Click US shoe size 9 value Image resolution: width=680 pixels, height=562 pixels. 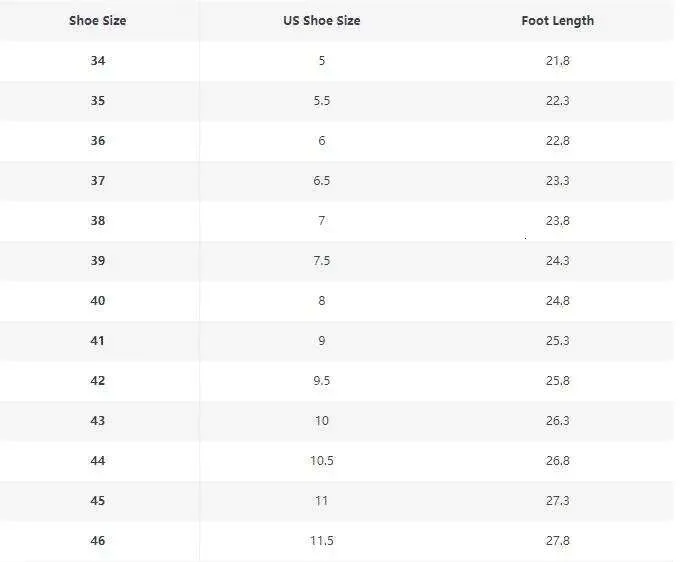322,341
